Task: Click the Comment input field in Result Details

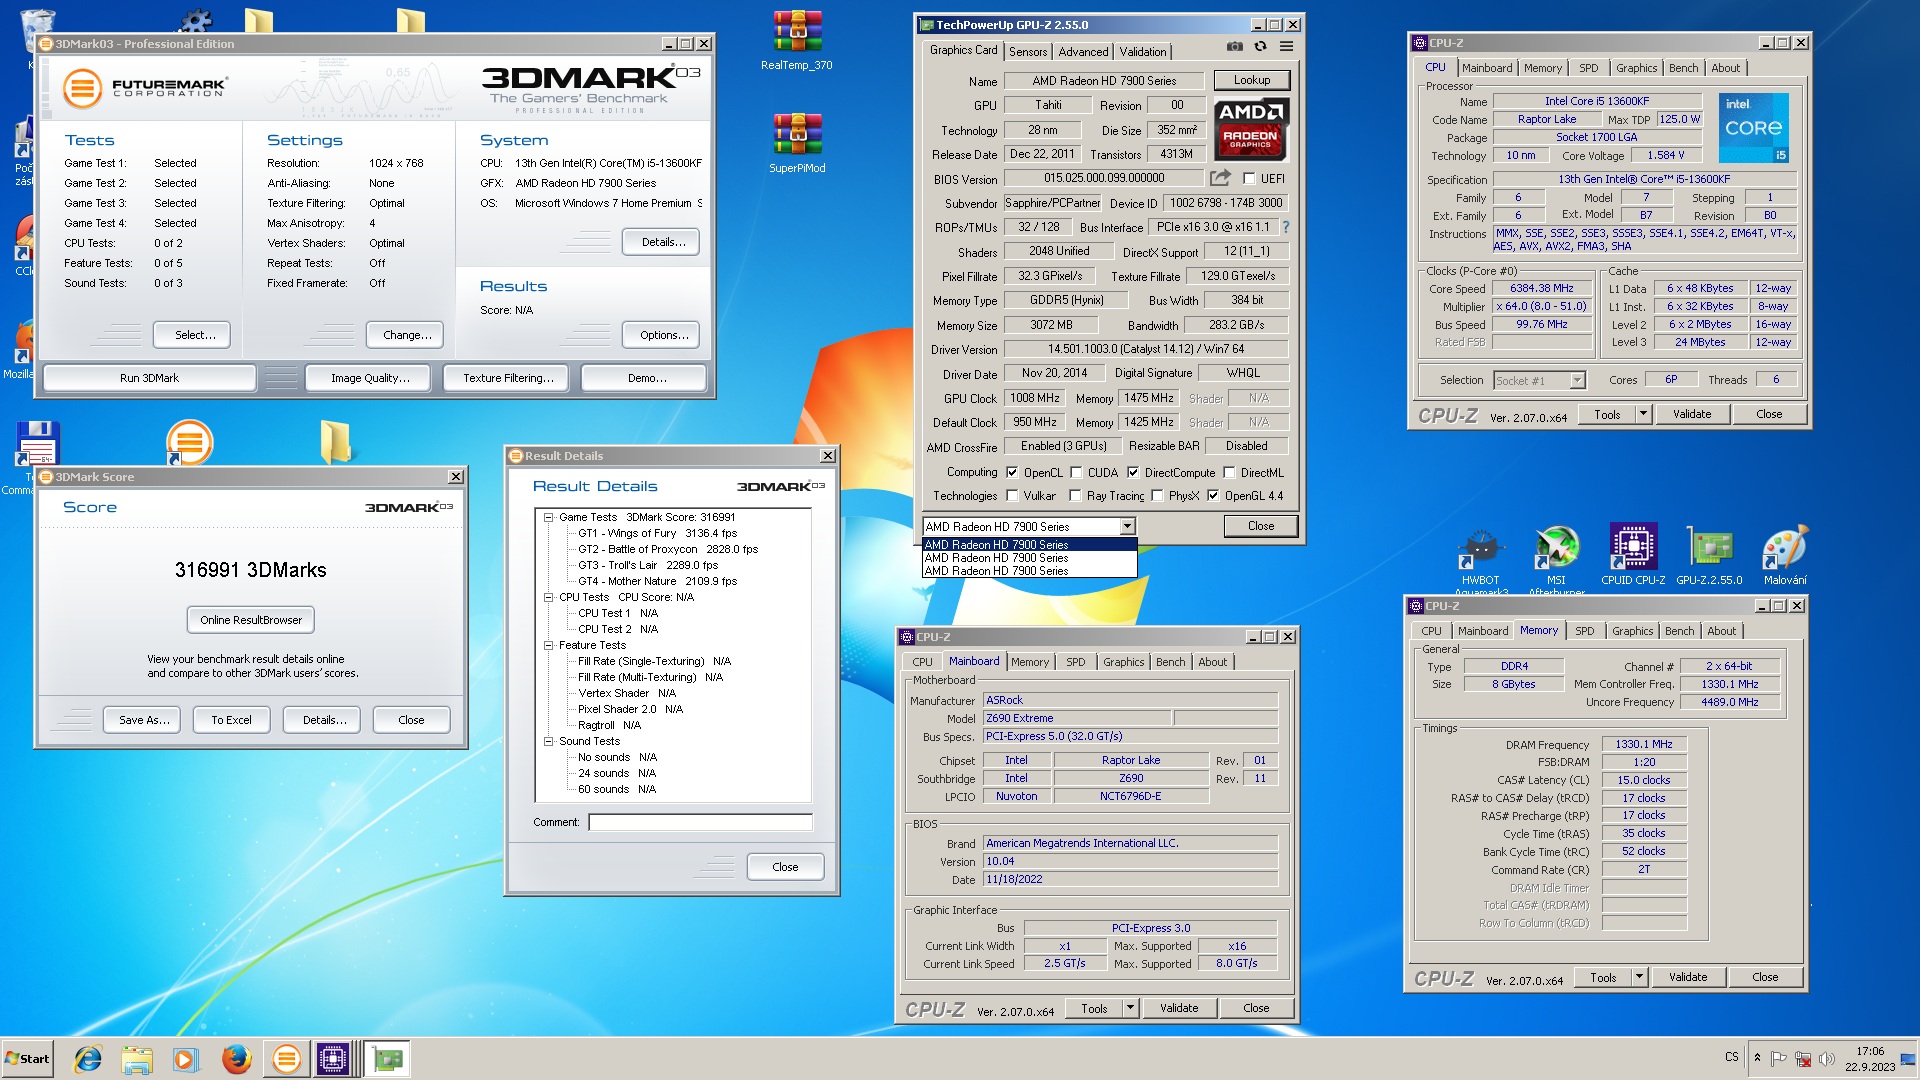Action: pyautogui.click(x=700, y=822)
